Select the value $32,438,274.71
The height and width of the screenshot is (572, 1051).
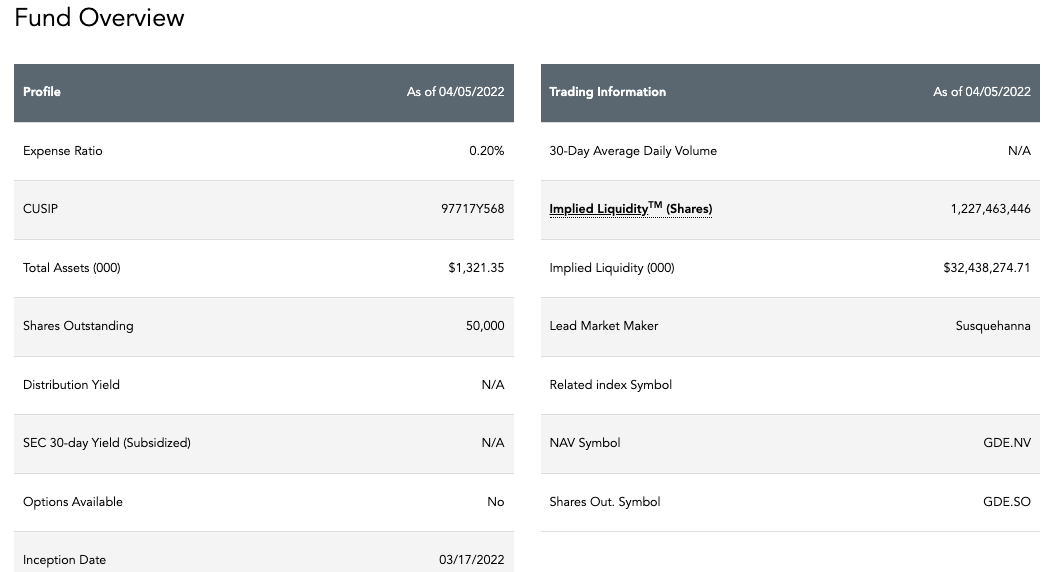point(987,268)
